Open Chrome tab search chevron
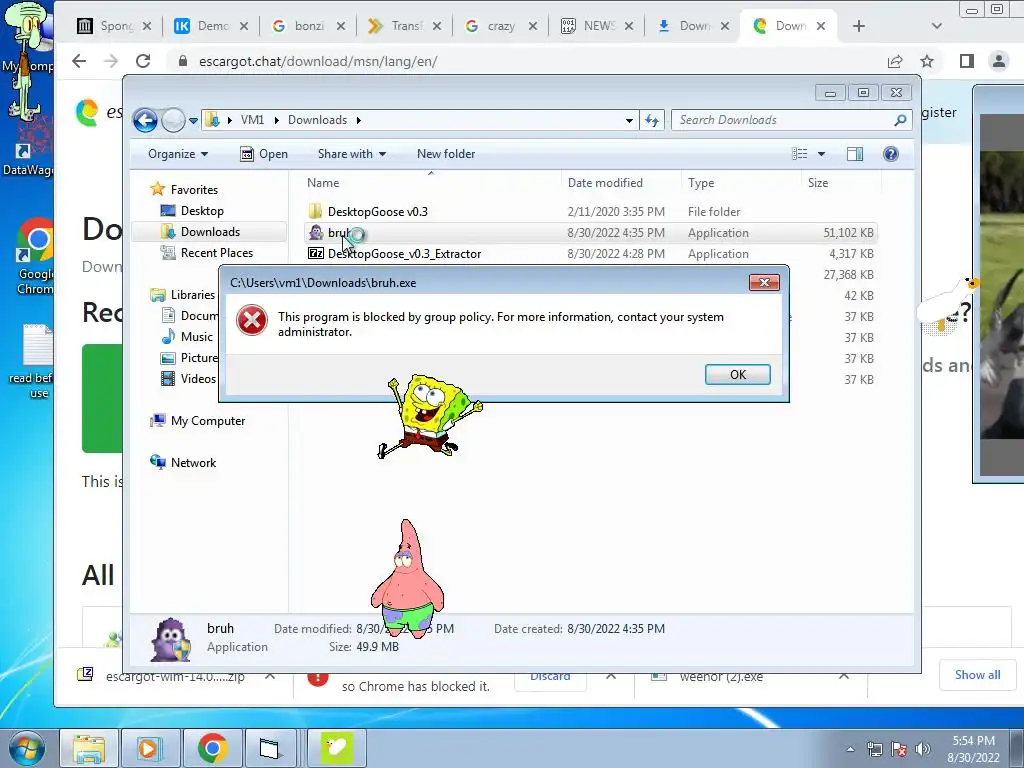The width and height of the screenshot is (1024, 768). click(x=936, y=26)
